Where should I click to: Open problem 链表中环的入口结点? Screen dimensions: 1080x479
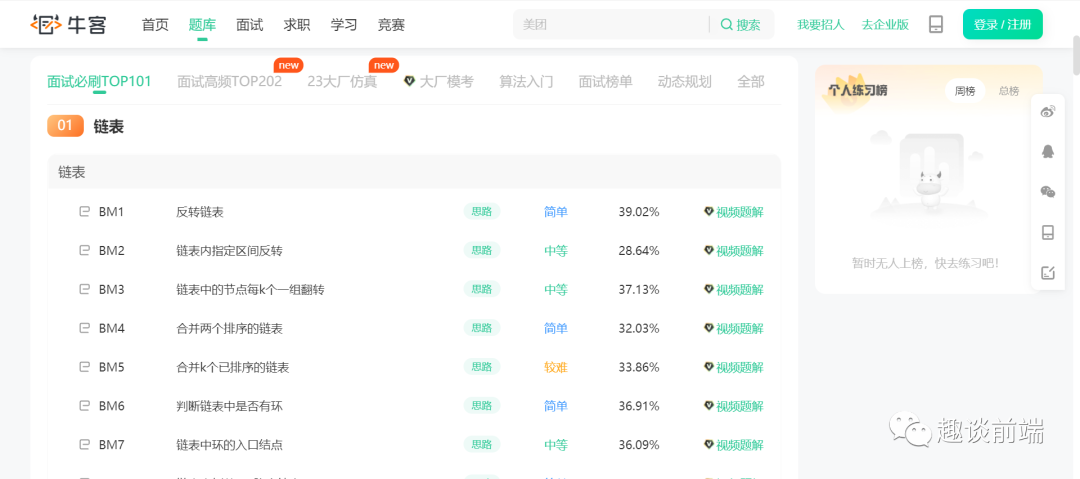point(229,445)
